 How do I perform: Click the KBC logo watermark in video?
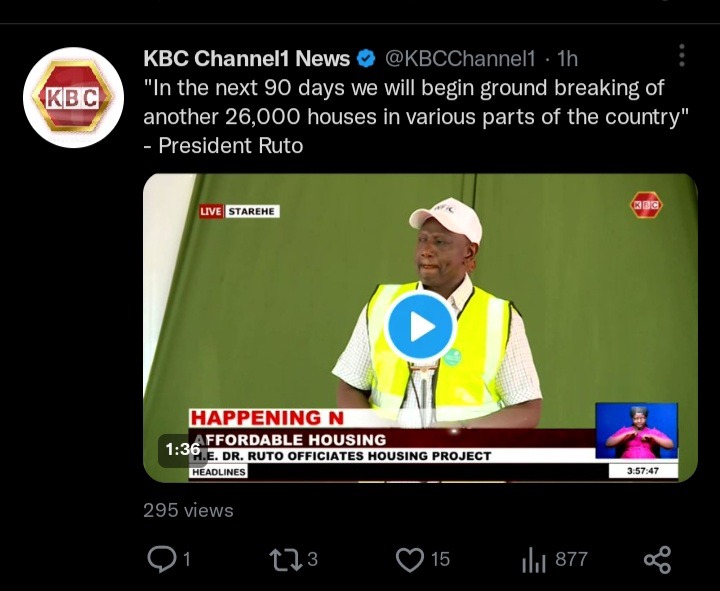pos(646,205)
